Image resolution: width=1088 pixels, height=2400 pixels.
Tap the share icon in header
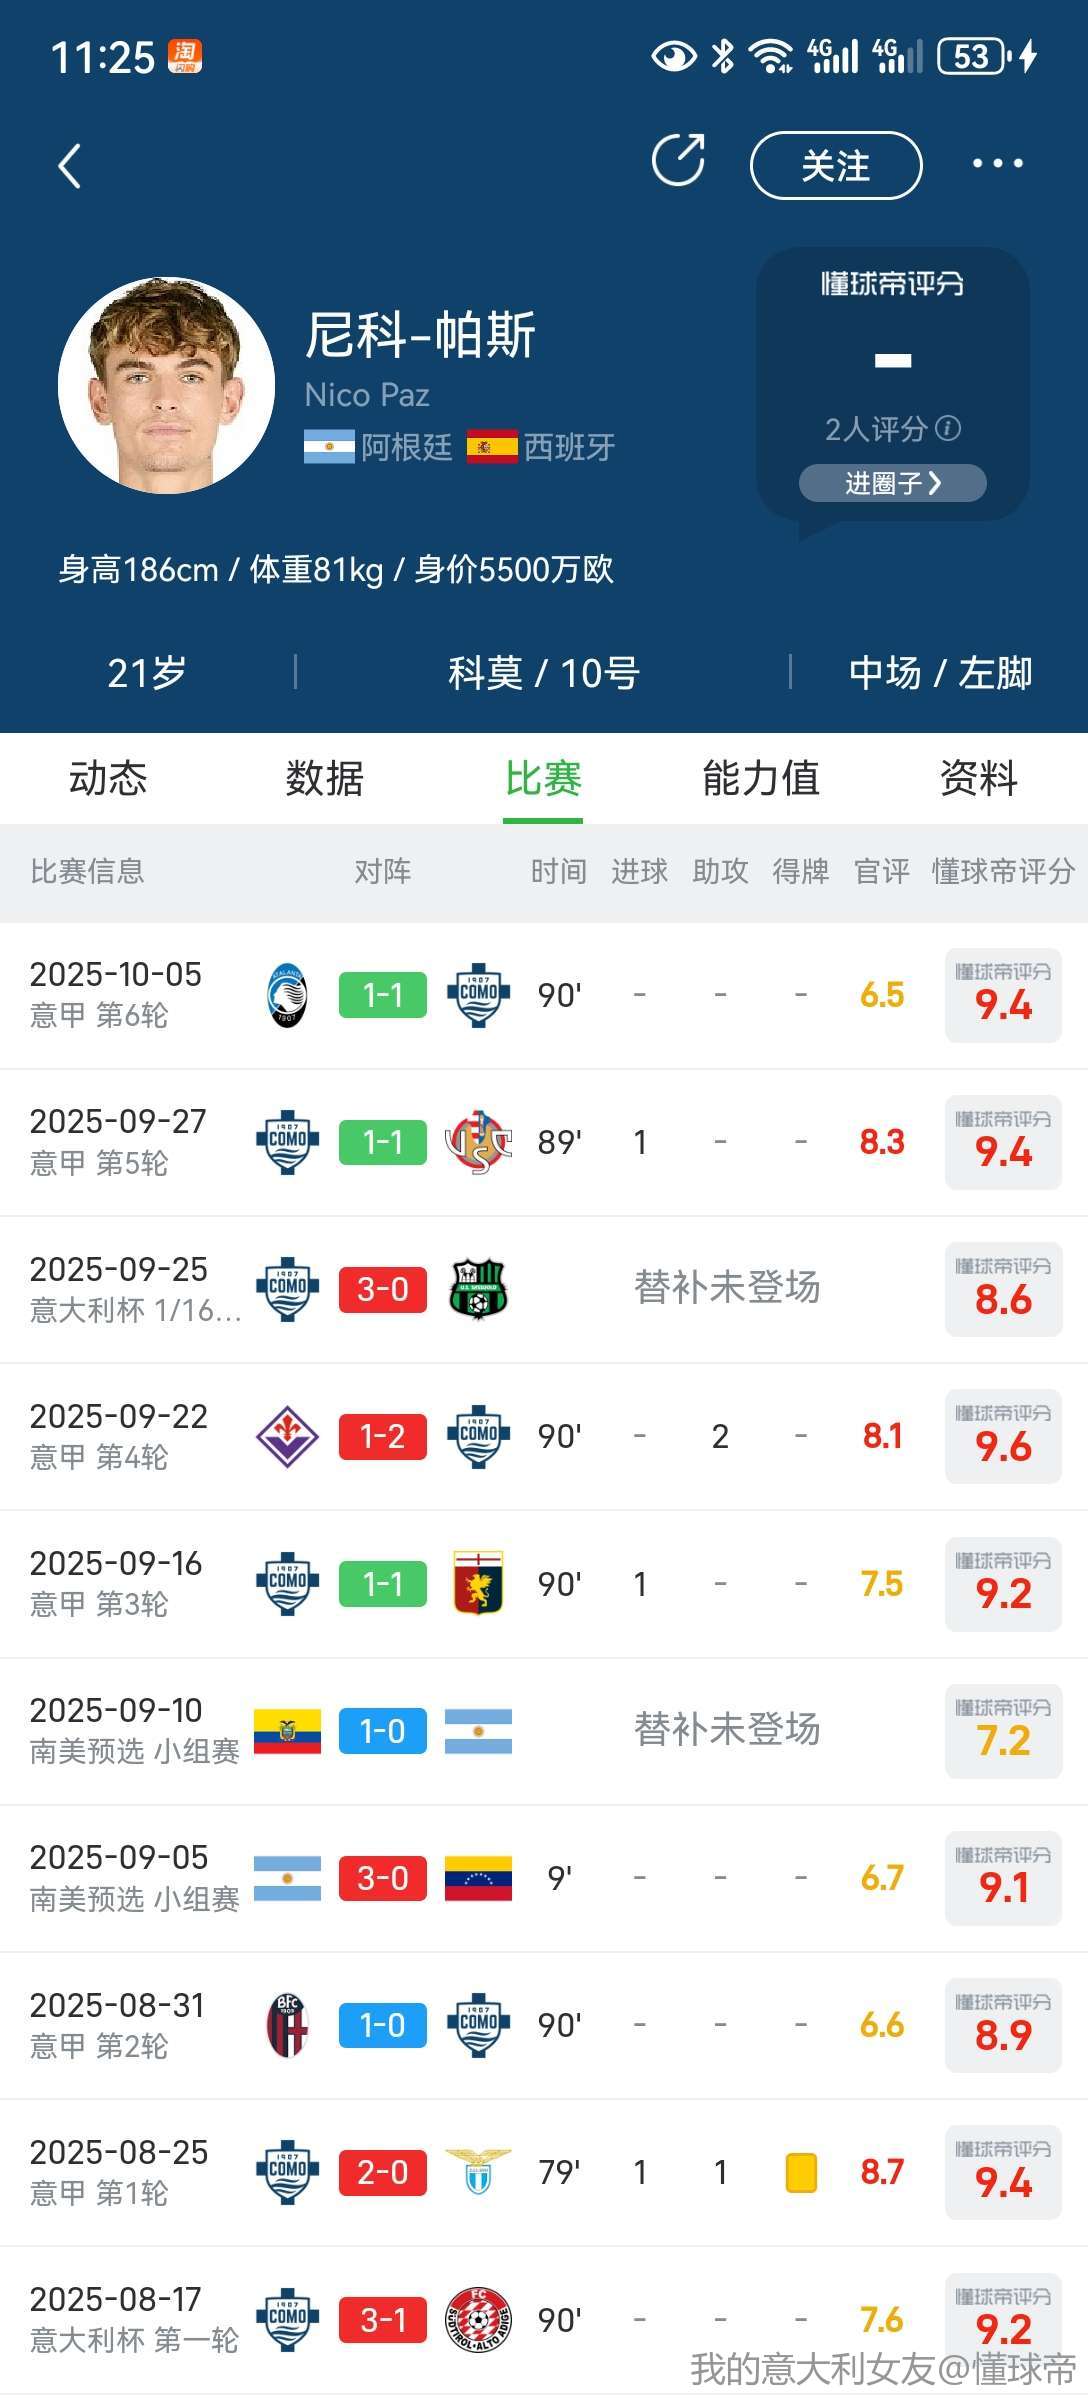[679, 160]
